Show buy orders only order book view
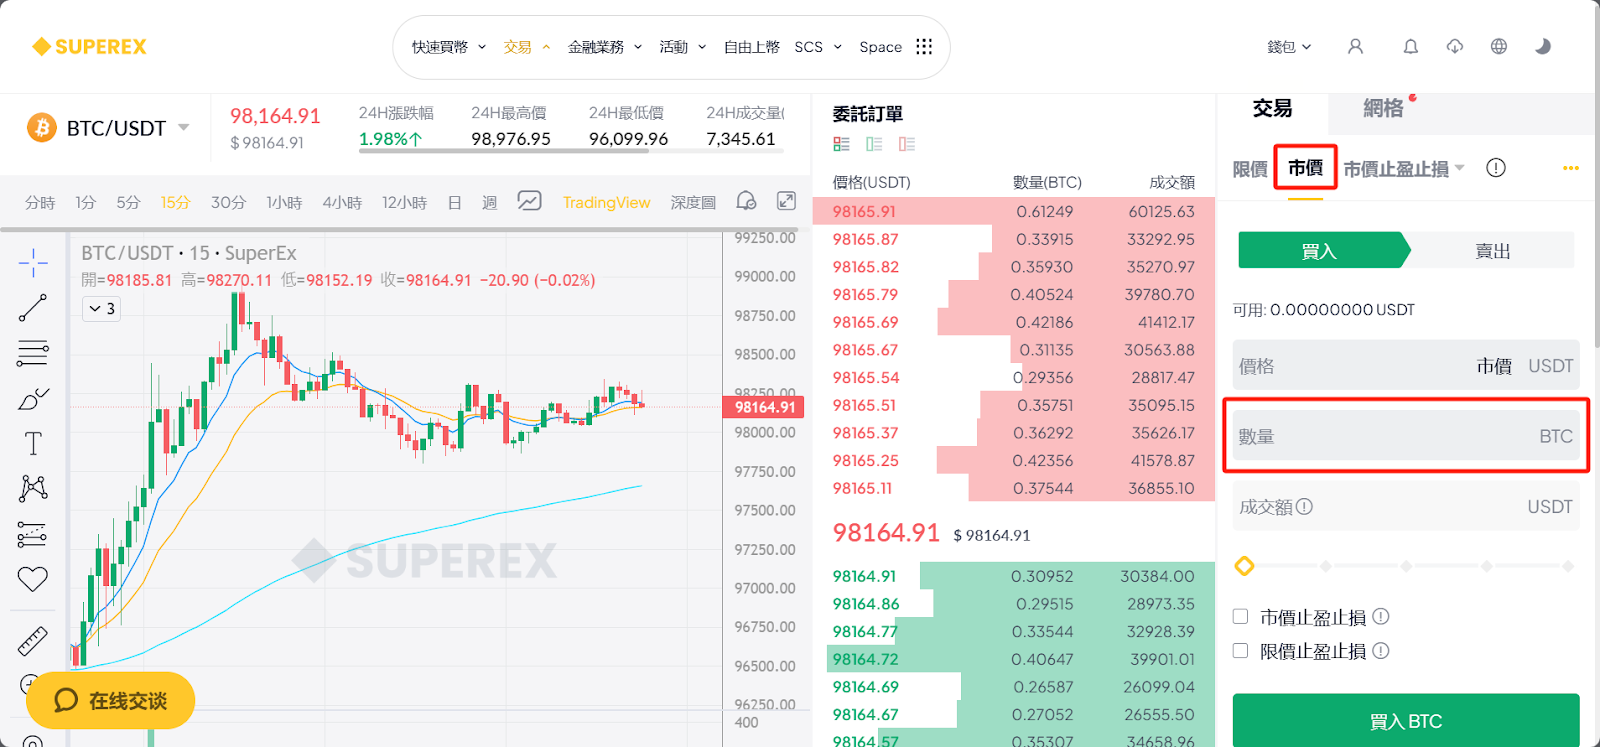This screenshot has height=747, width=1600. [x=874, y=144]
